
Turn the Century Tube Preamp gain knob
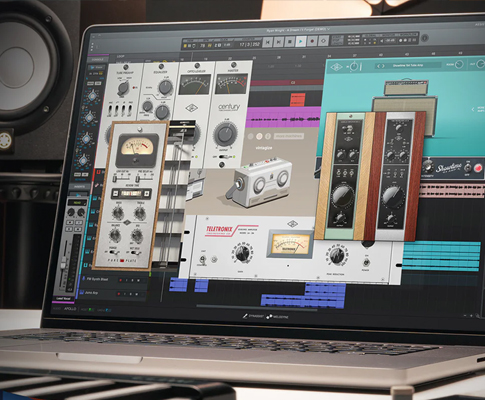pos(123,88)
